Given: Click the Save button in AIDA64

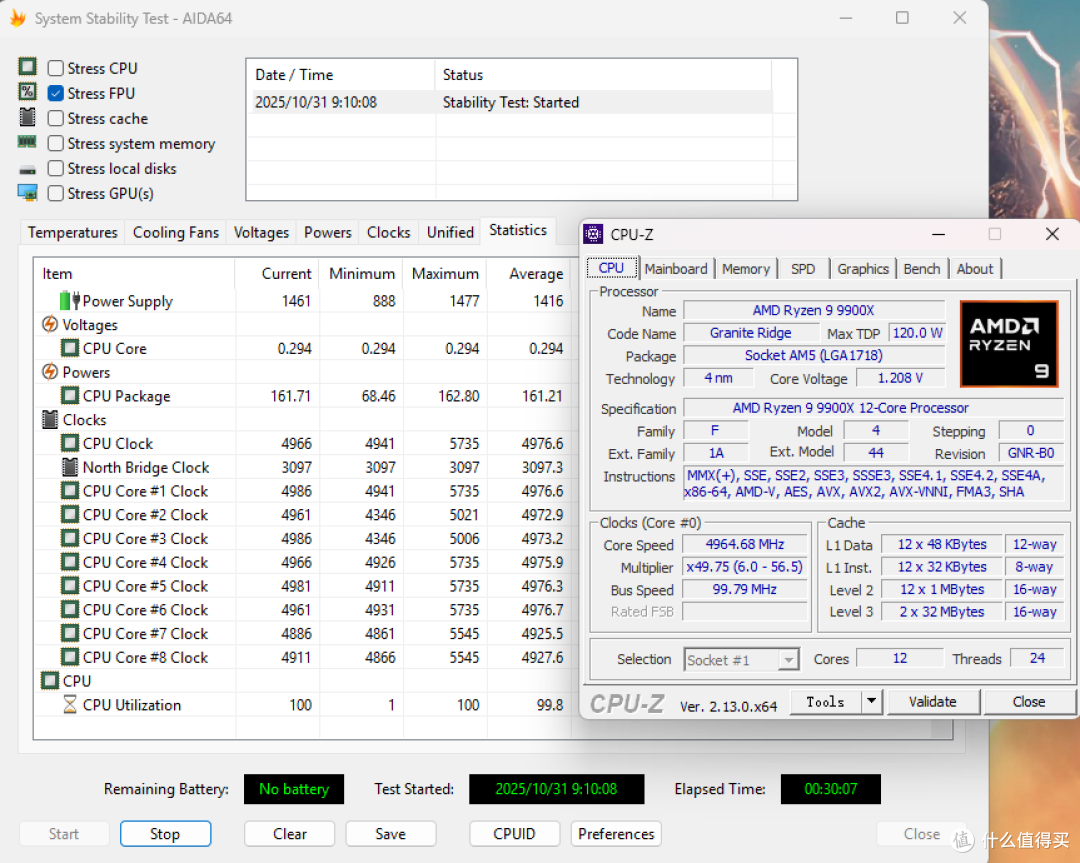Looking at the screenshot, I should click(391, 834).
